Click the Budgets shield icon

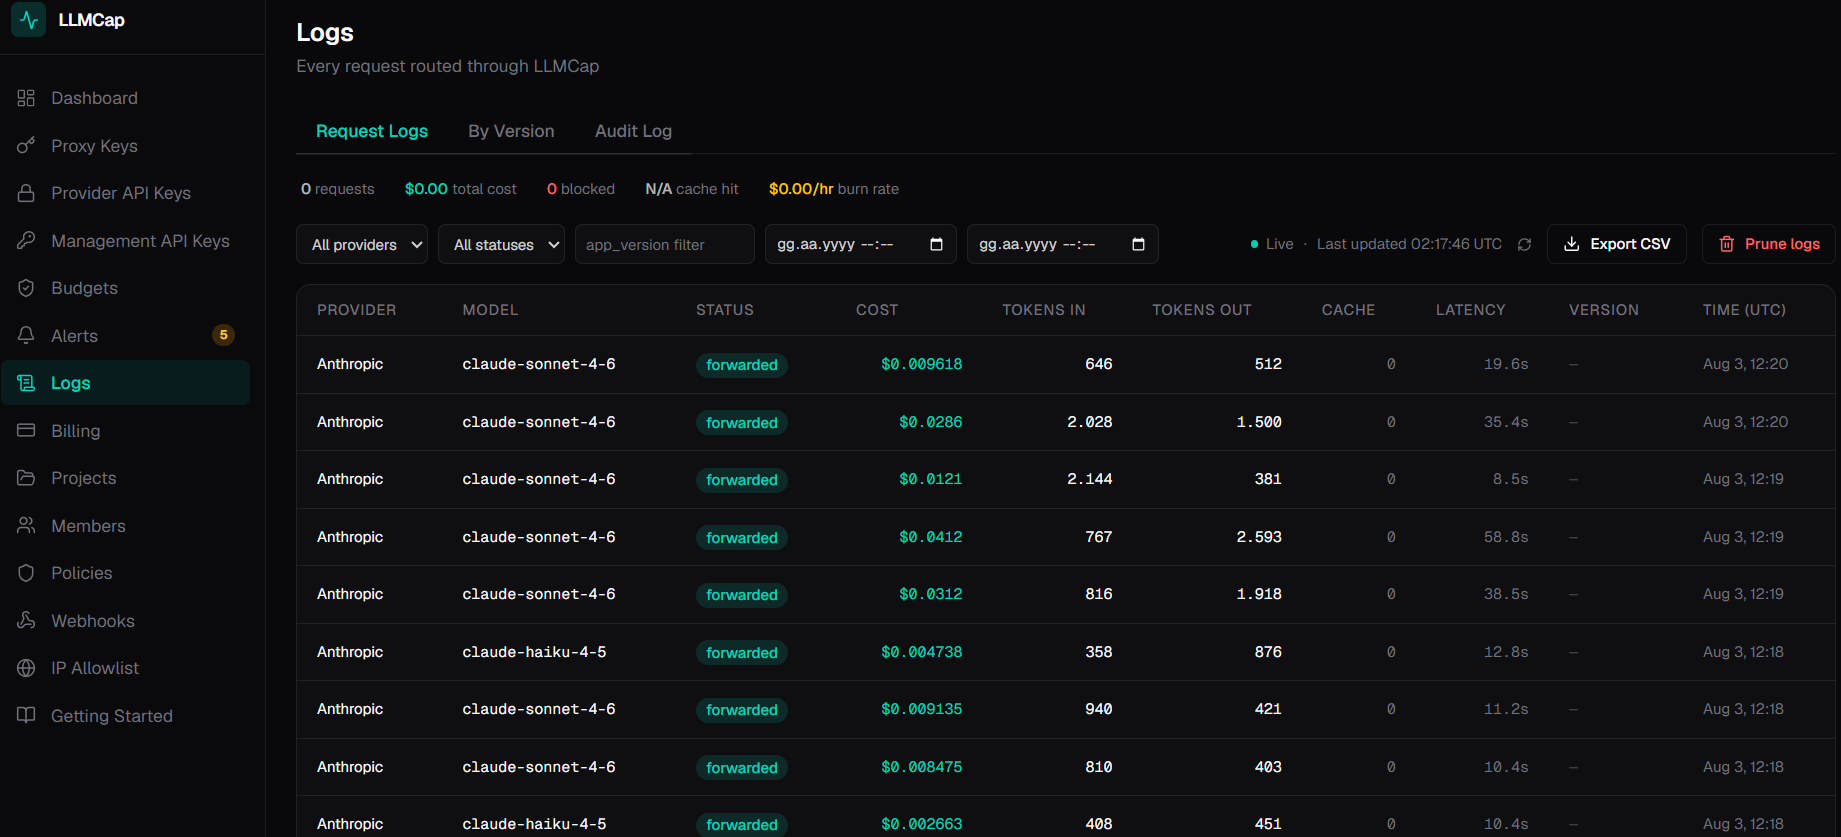coord(26,288)
